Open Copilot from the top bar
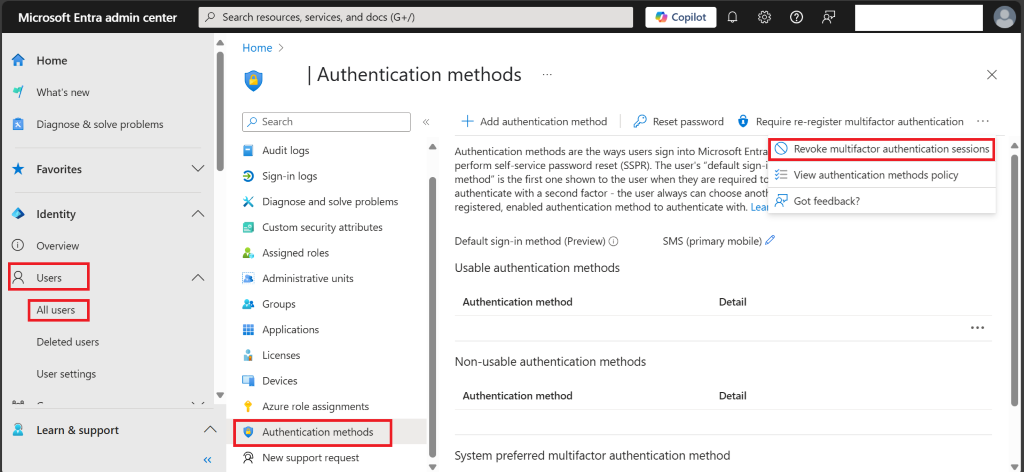 (680, 18)
